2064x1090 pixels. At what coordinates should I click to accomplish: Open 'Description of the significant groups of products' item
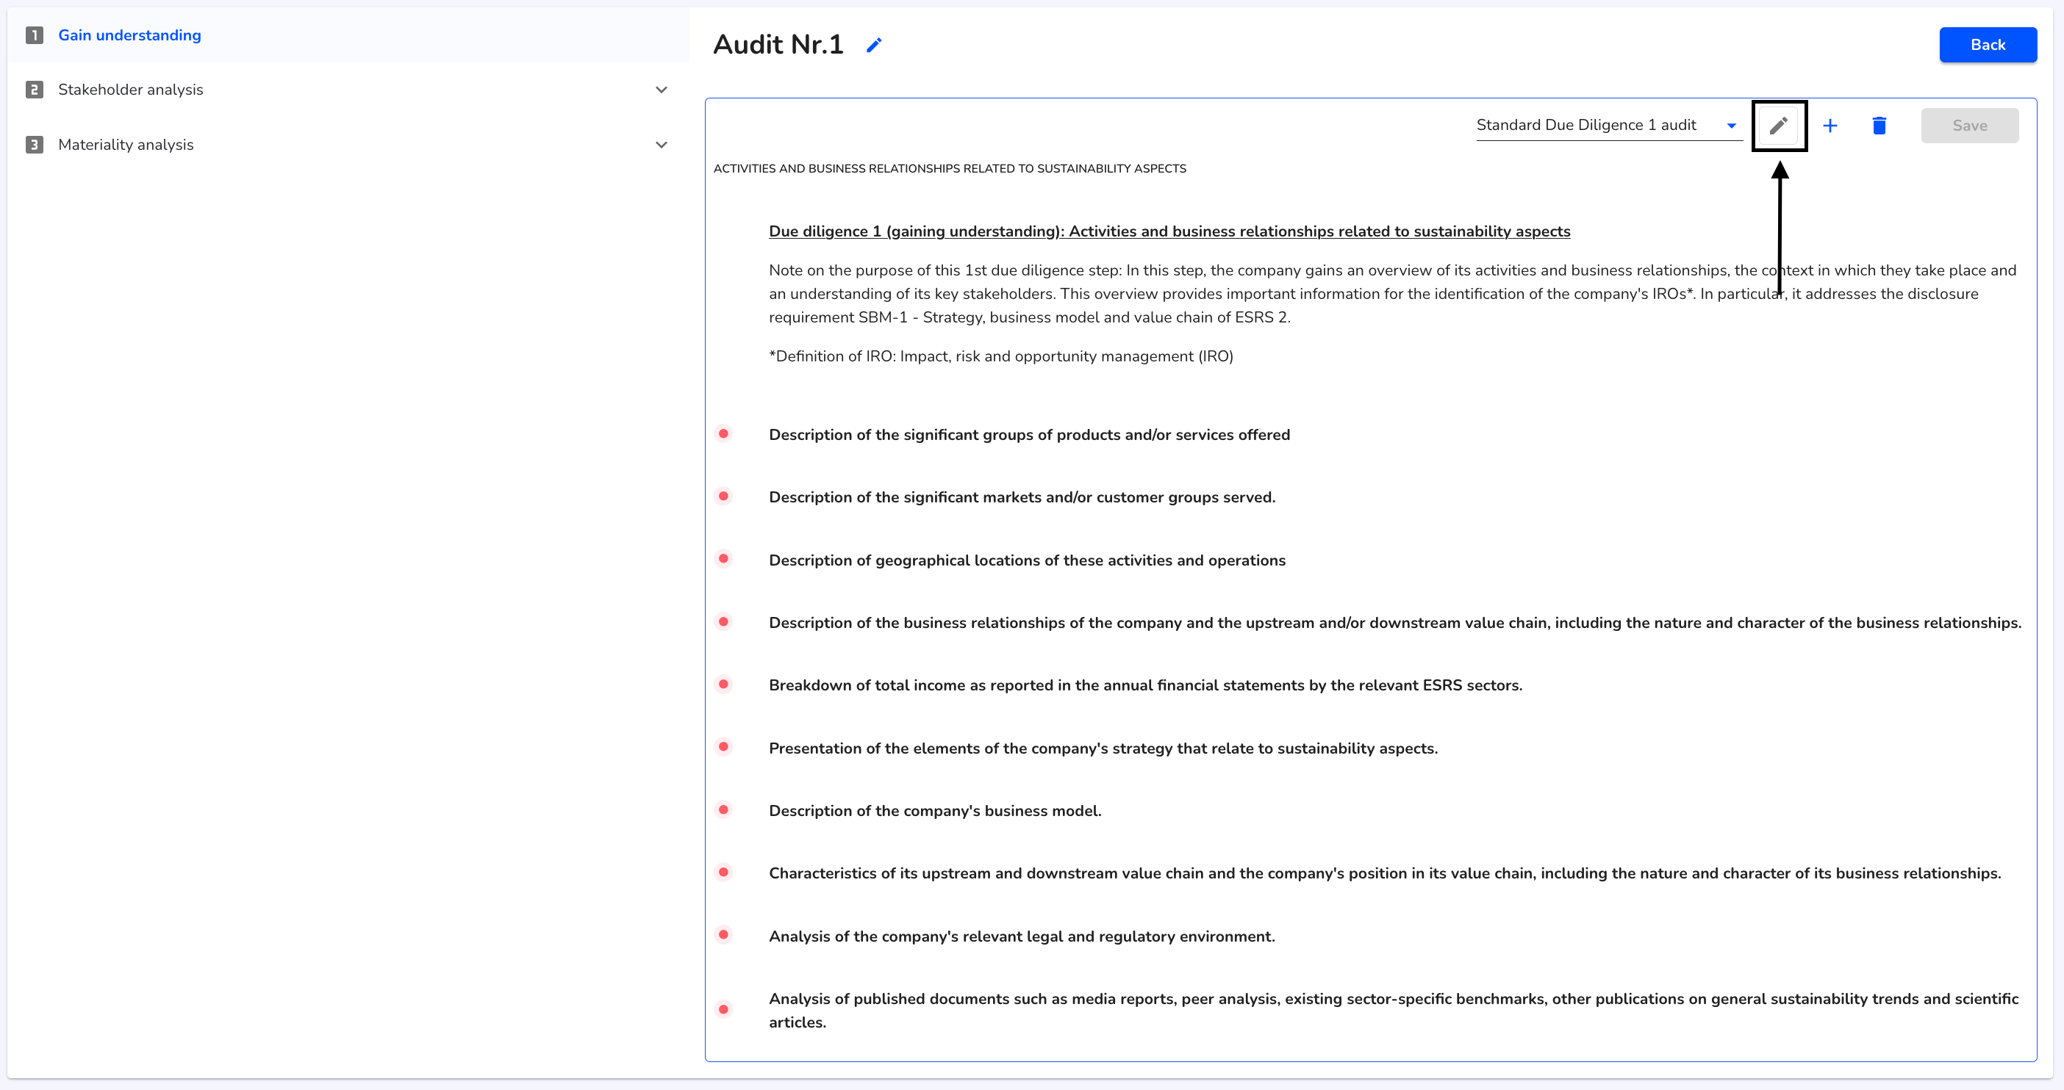(1030, 435)
